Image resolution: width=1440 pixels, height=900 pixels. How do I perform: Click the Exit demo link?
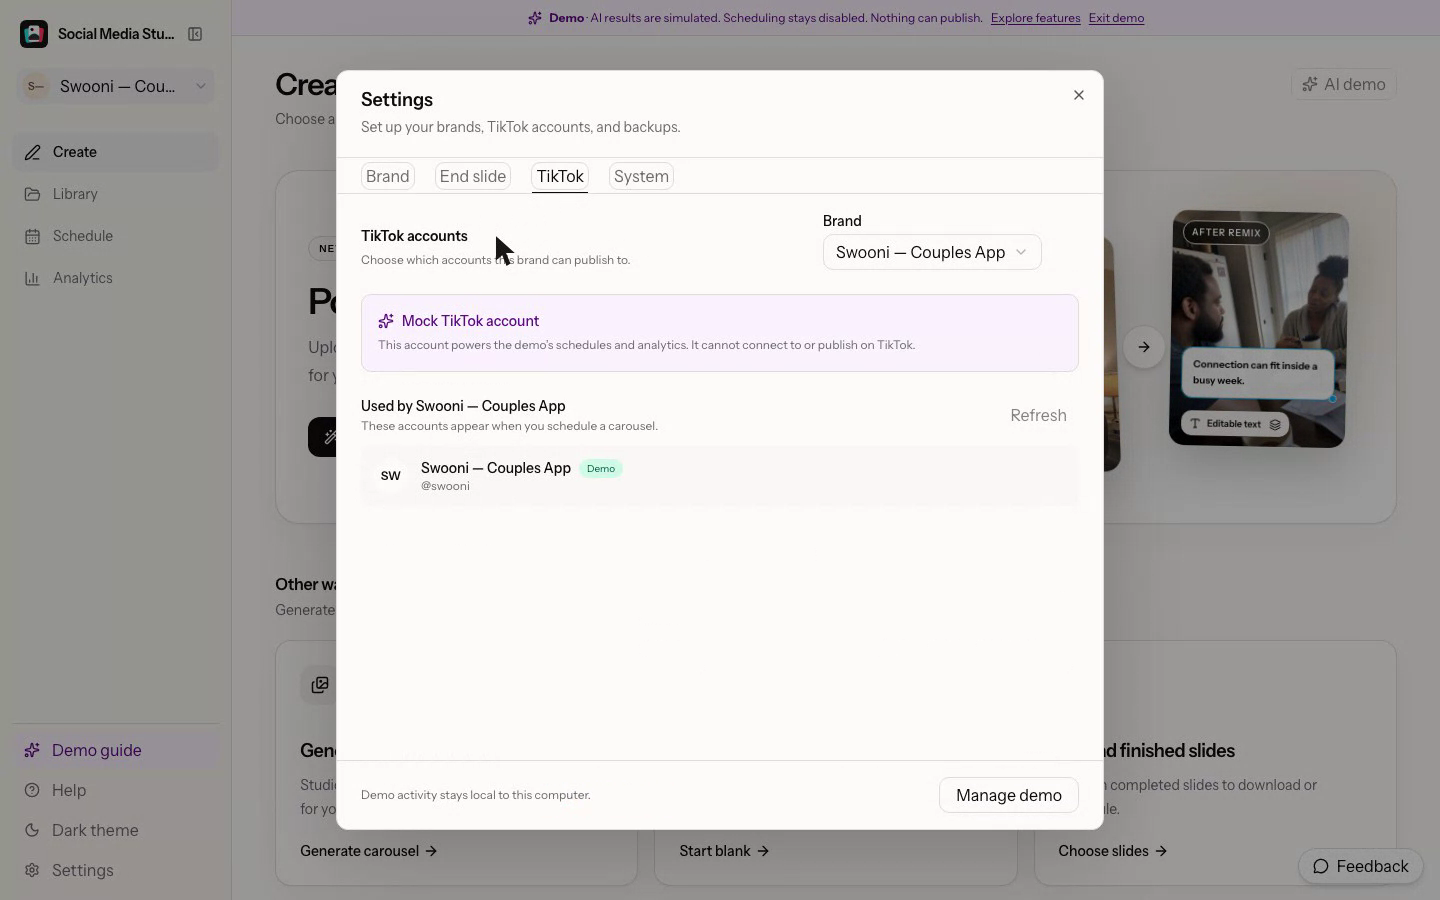1116,18
